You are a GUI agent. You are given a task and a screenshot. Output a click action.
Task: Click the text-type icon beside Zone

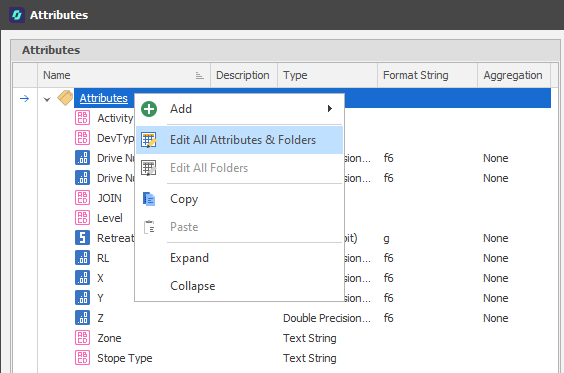(82, 338)
